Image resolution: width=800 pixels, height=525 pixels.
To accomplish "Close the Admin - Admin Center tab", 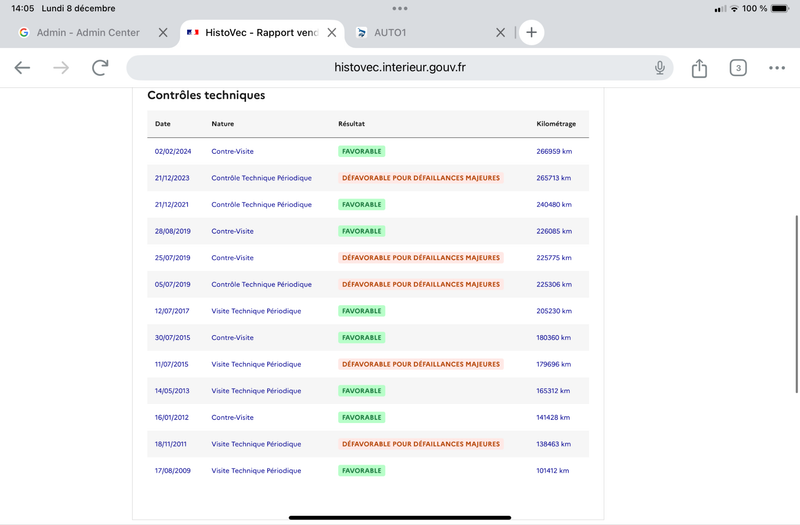I will 163,33.
